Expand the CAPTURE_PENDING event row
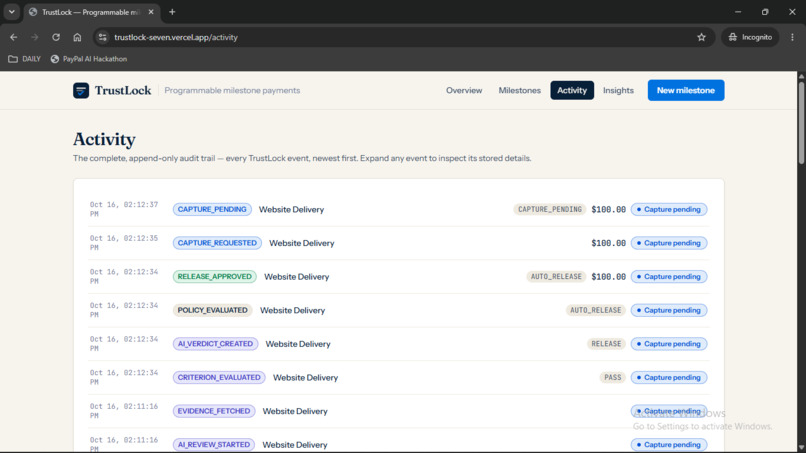806x453 pixels. pos(398,209)
